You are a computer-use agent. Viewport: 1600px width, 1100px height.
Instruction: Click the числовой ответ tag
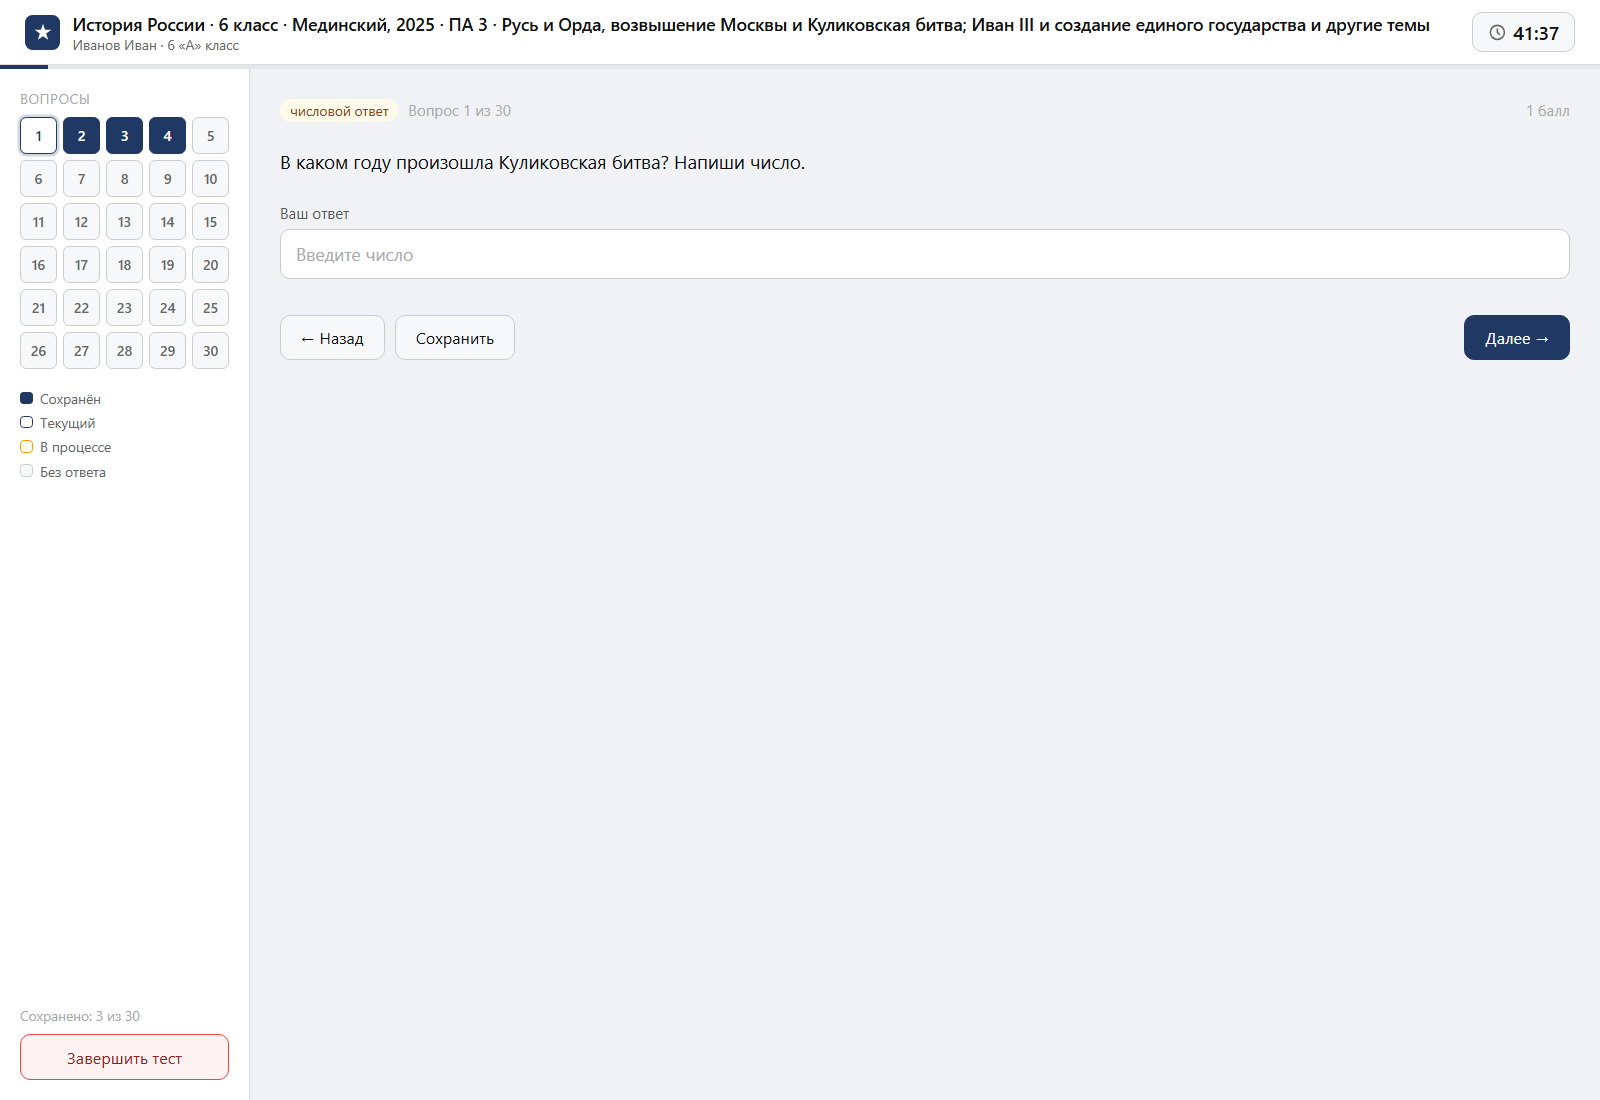[339, 111]
